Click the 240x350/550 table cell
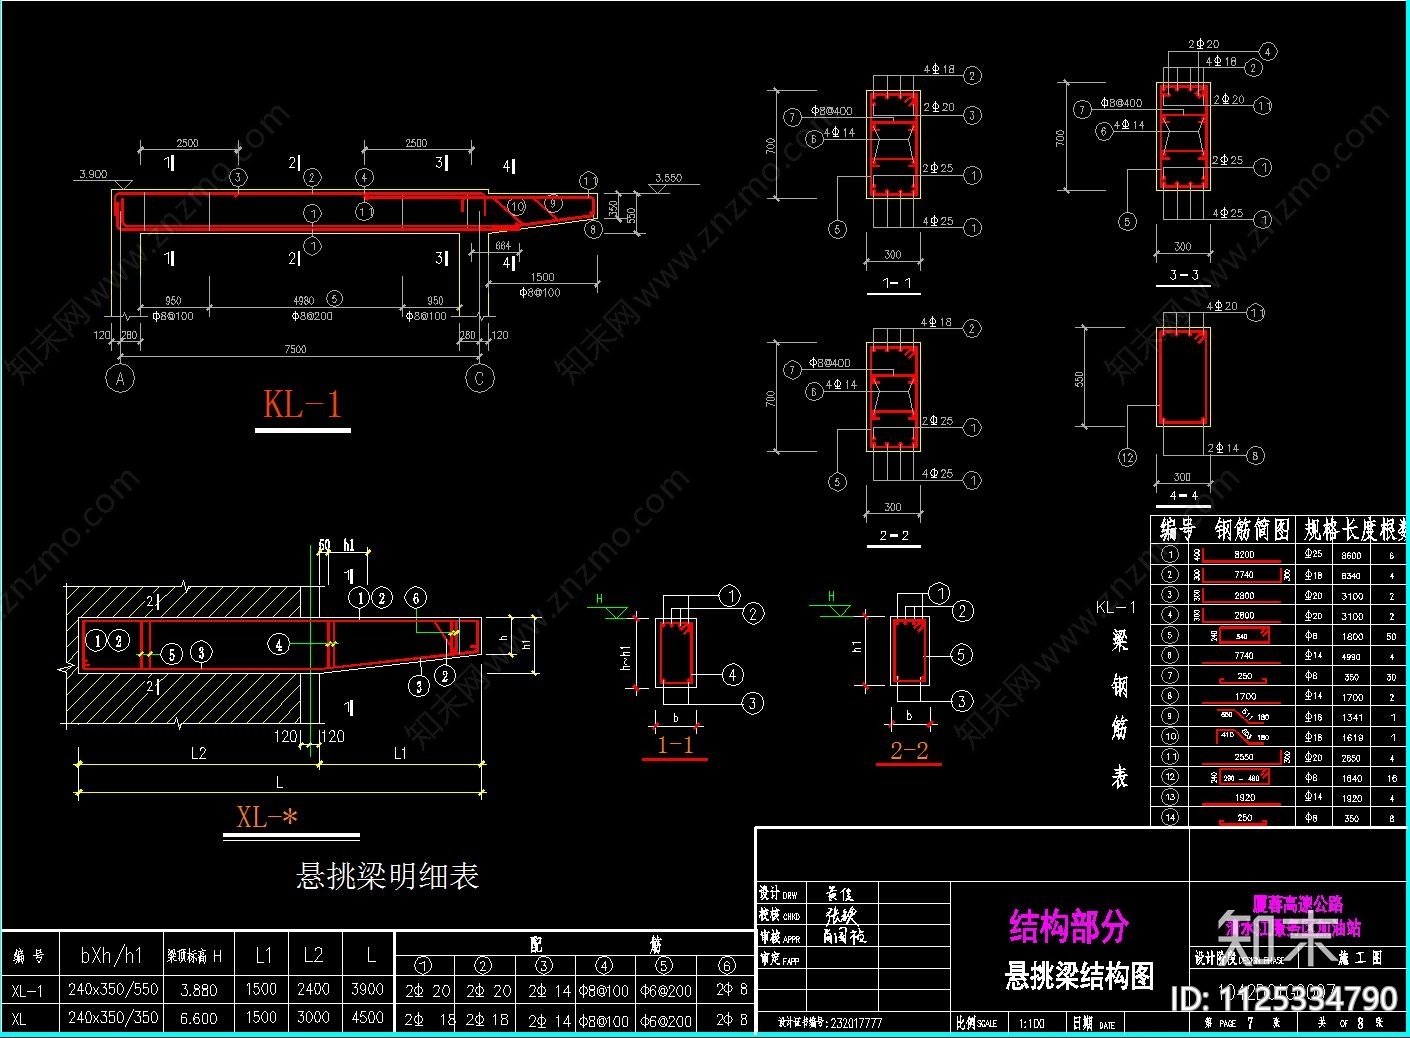 [x=113, y=989]
